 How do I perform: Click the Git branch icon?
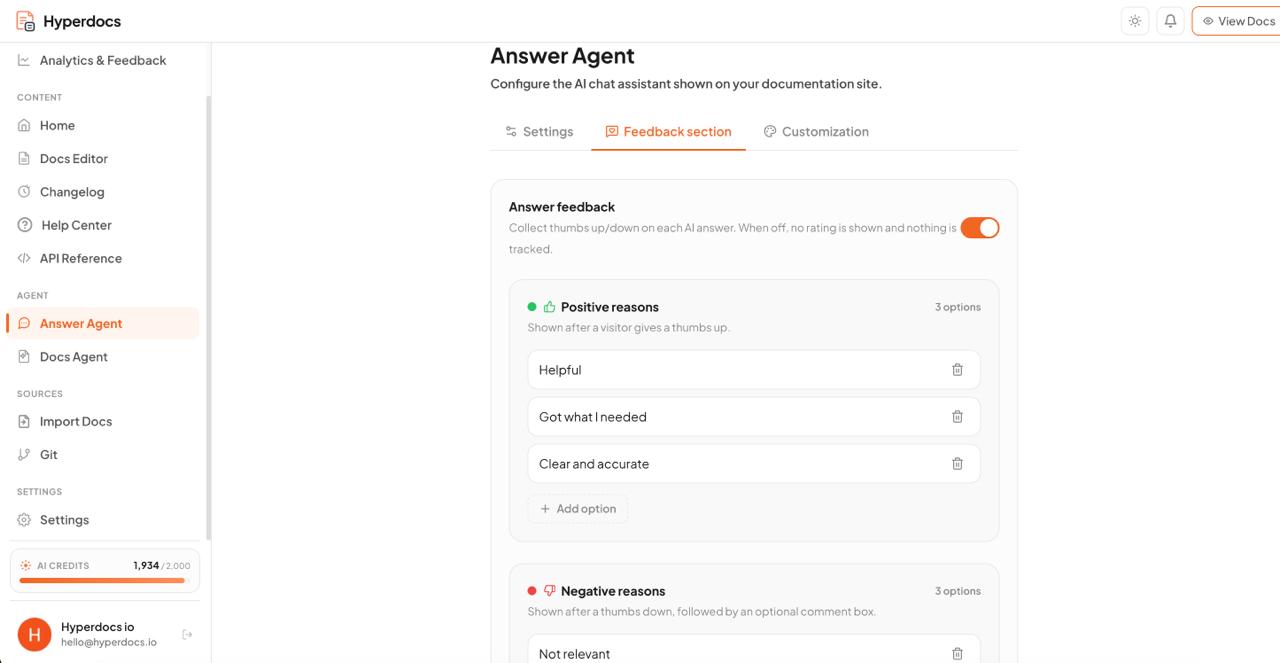(x=24, y=454)
